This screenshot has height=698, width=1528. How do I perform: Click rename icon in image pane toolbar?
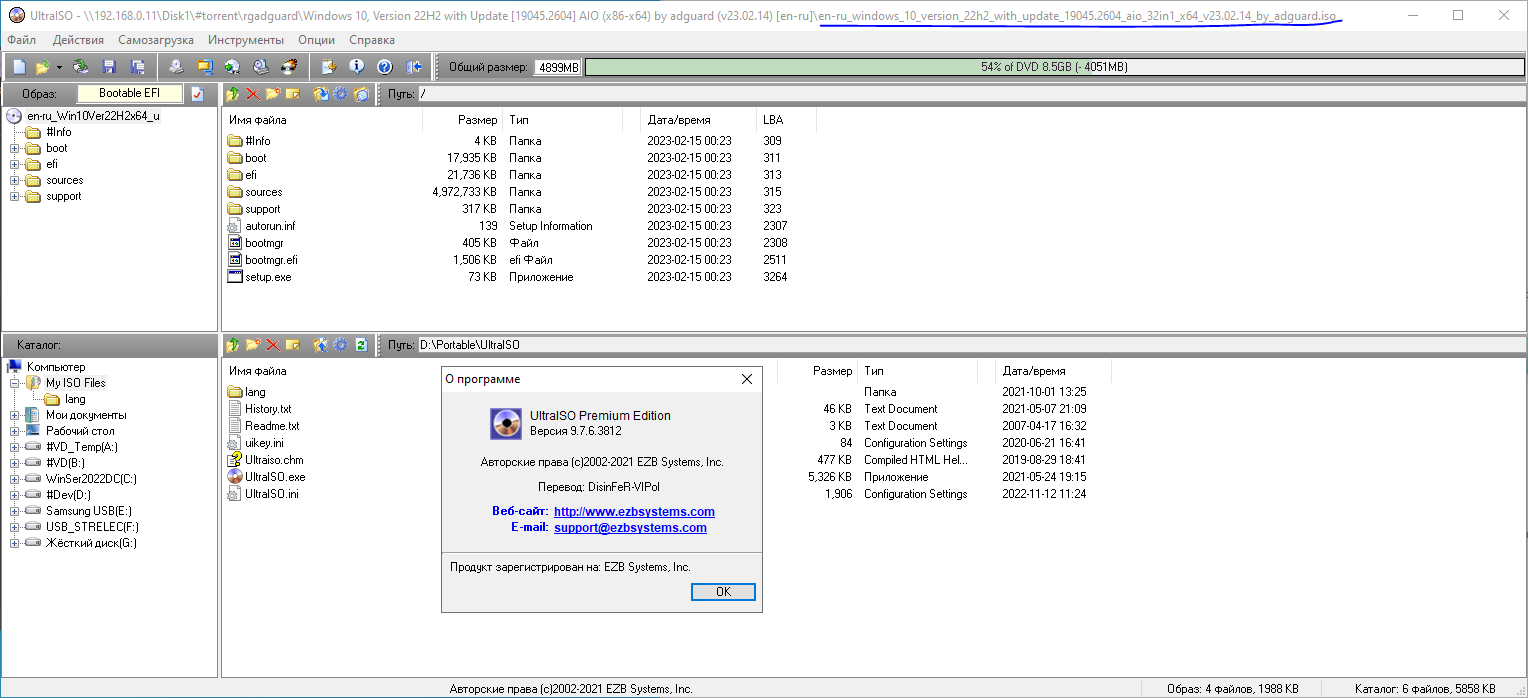click(x=293, y=94)
